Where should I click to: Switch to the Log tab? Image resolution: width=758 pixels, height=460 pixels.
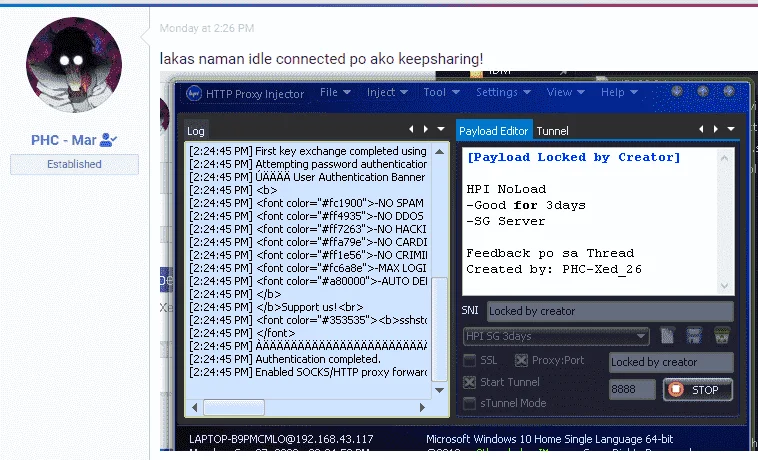pos(196,131)
